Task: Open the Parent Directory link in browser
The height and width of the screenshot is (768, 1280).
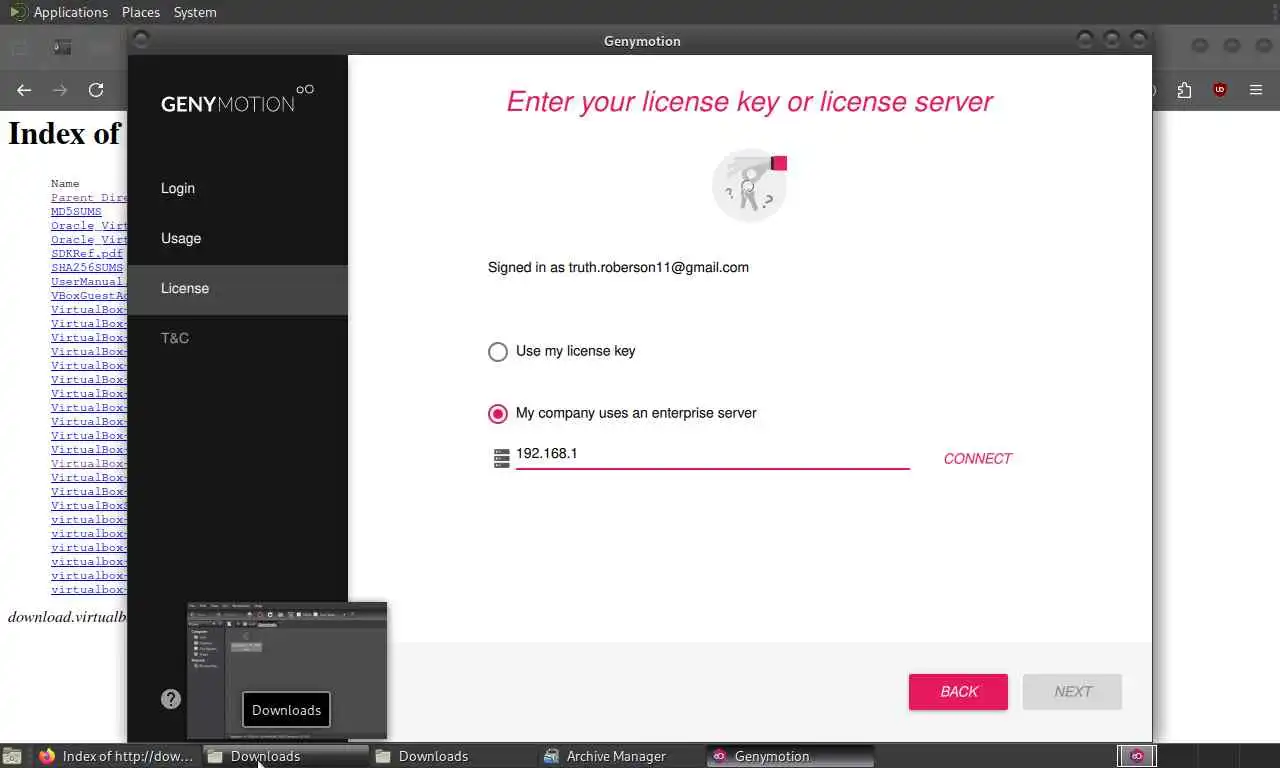Action: [89, 198]
